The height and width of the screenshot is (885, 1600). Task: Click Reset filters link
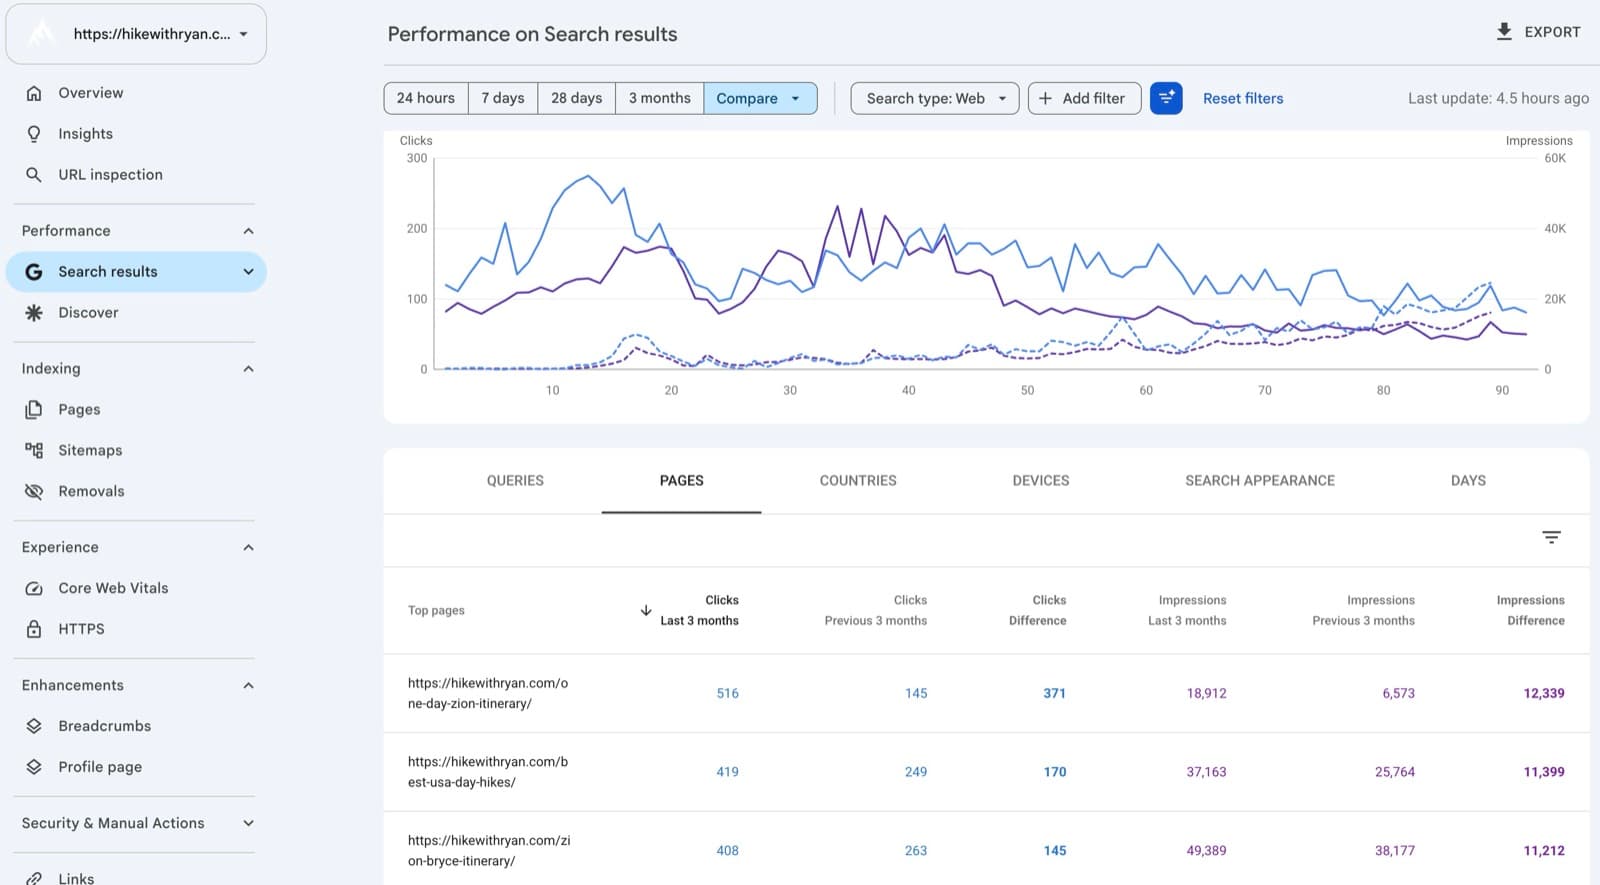(x=1243, y=98)
